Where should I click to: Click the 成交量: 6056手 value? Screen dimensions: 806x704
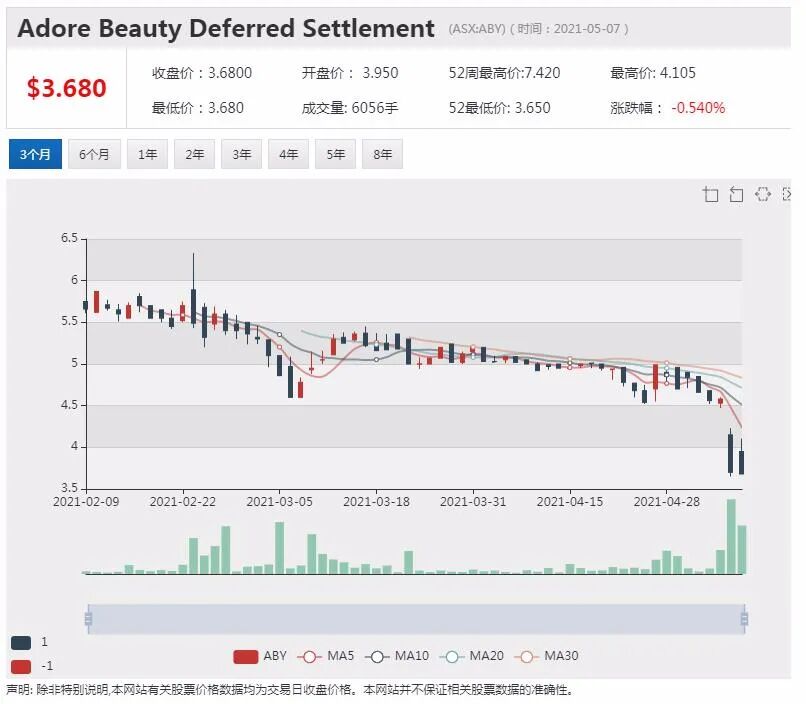click(x=350, y=108)
